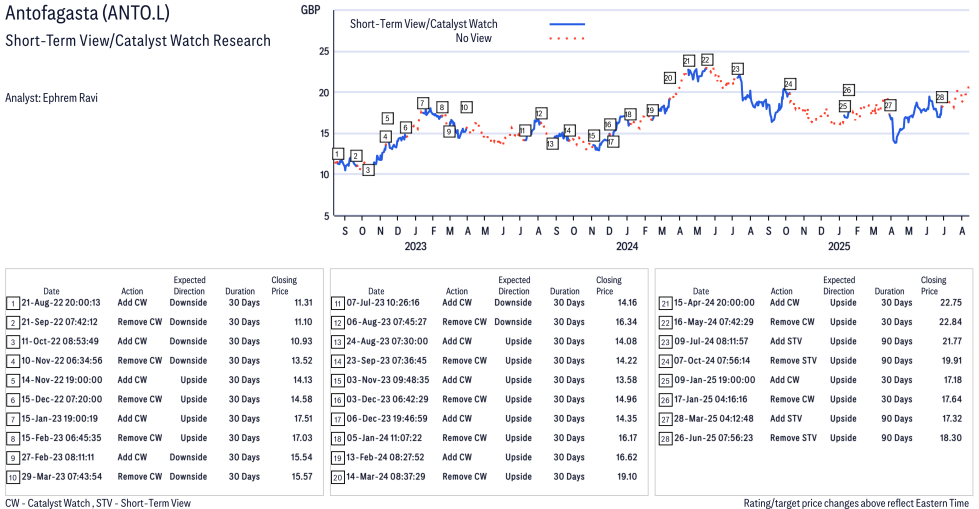Click chart marker number 24
This screenshot has height=509, width=979.
click(x=789, y=84)
